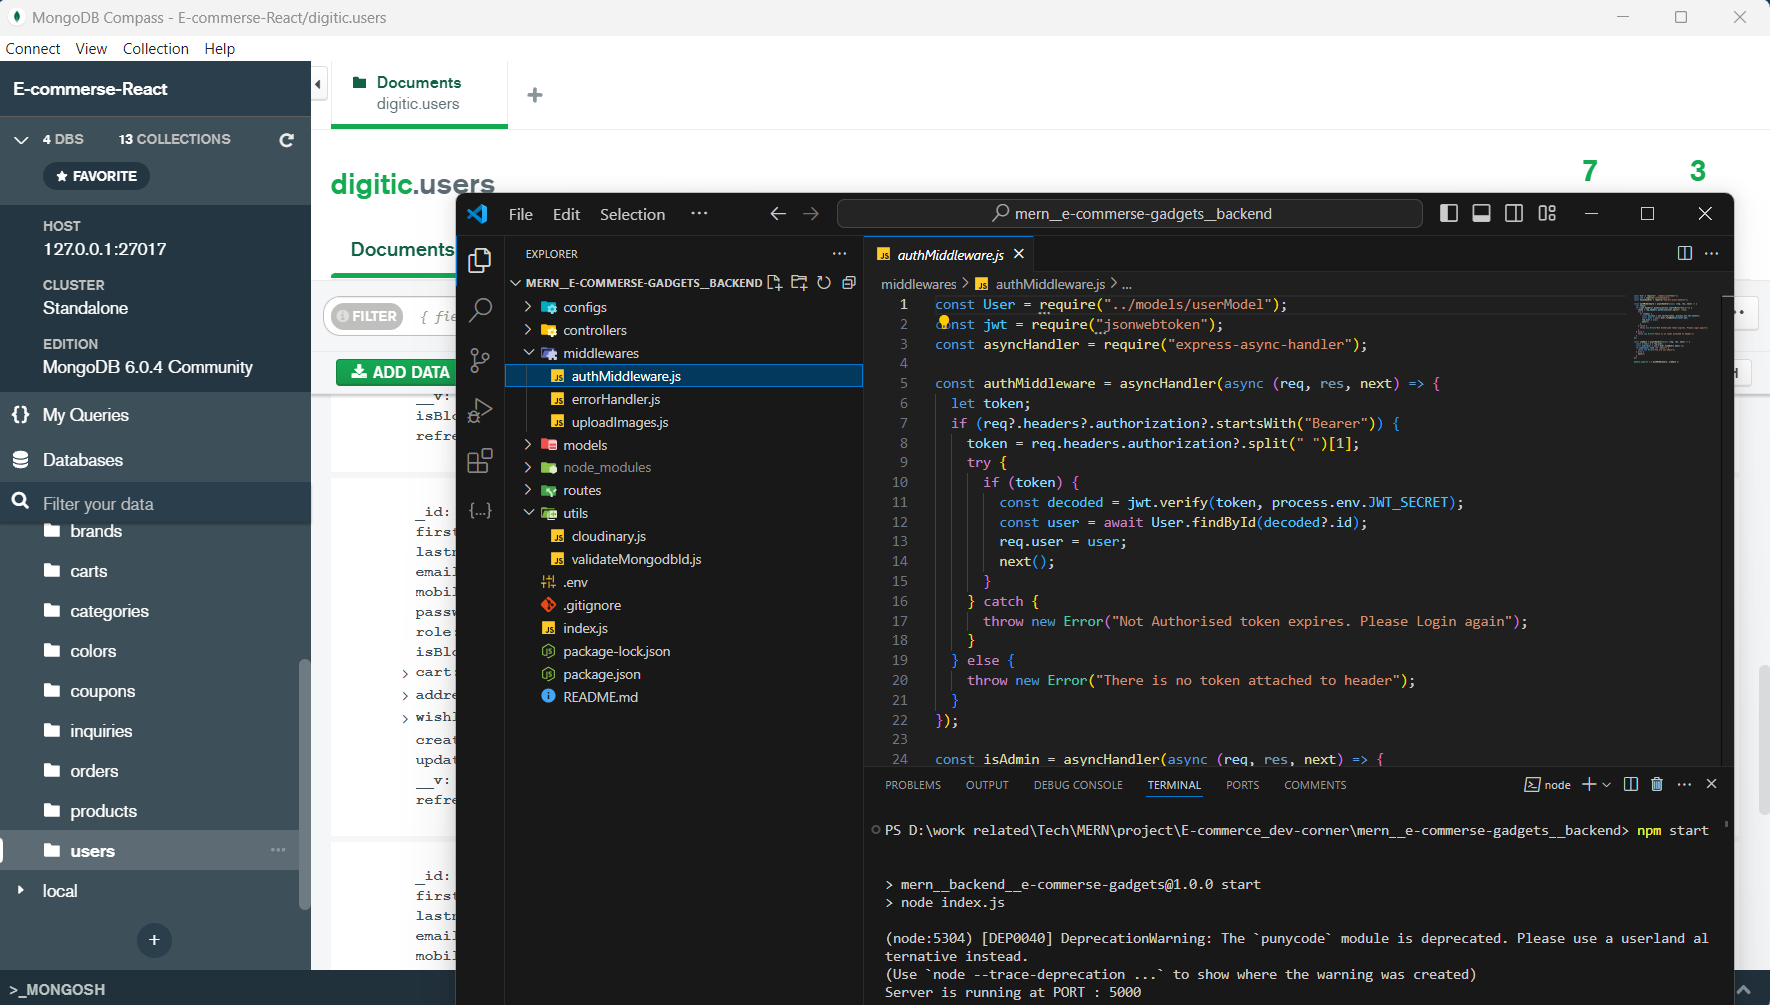This screenshot has width=1770, height=1005.
Task: Open VS Code Selection menu
Action: (632, 214)
